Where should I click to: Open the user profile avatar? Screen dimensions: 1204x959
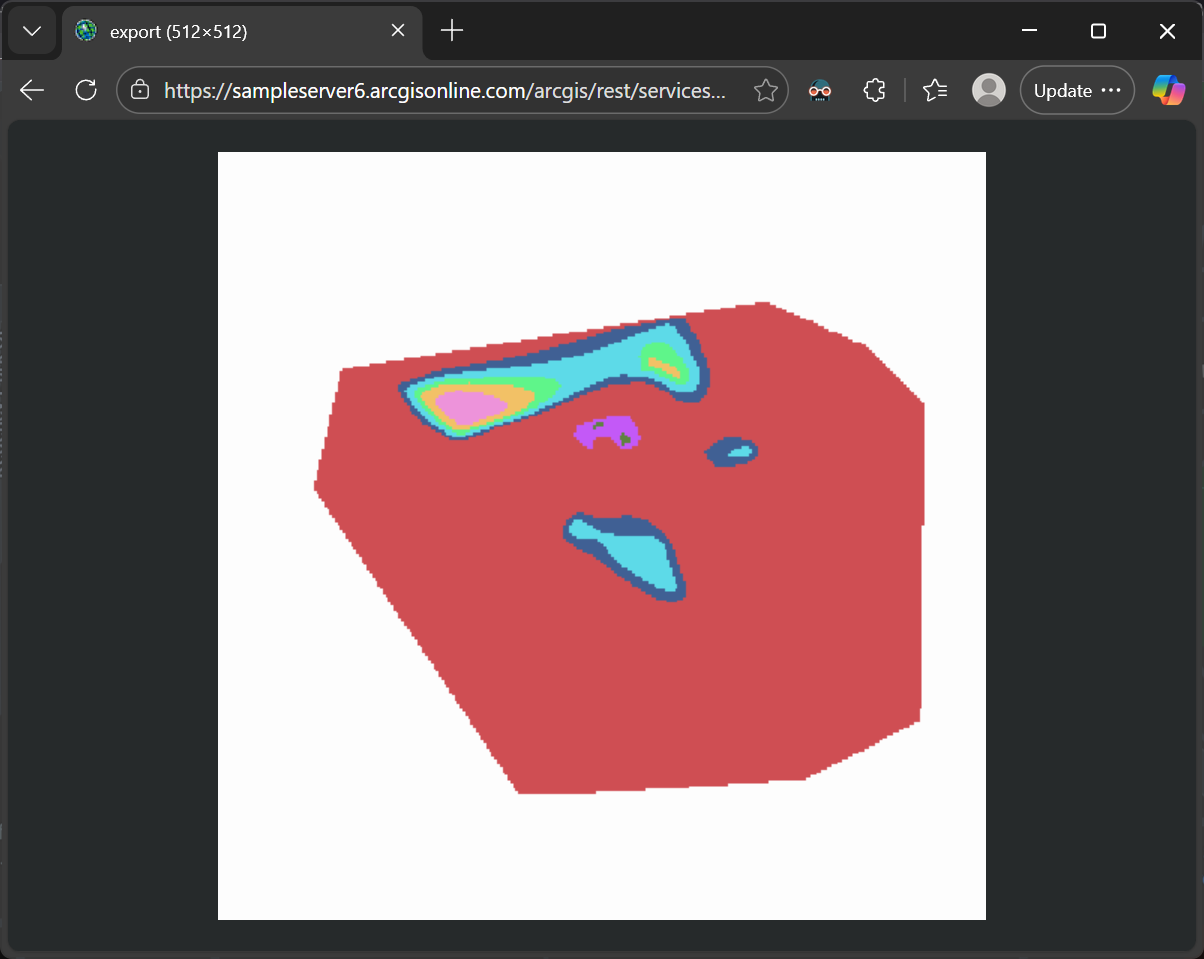coord(989,91)
